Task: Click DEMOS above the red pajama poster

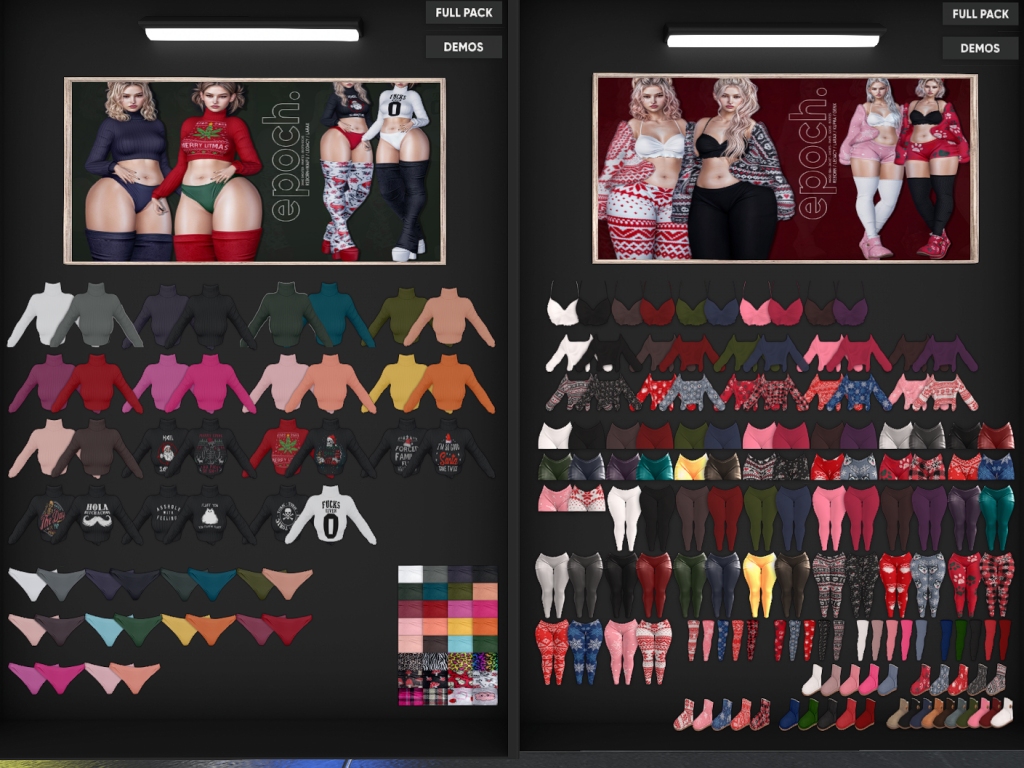Action: click(980, 48)
